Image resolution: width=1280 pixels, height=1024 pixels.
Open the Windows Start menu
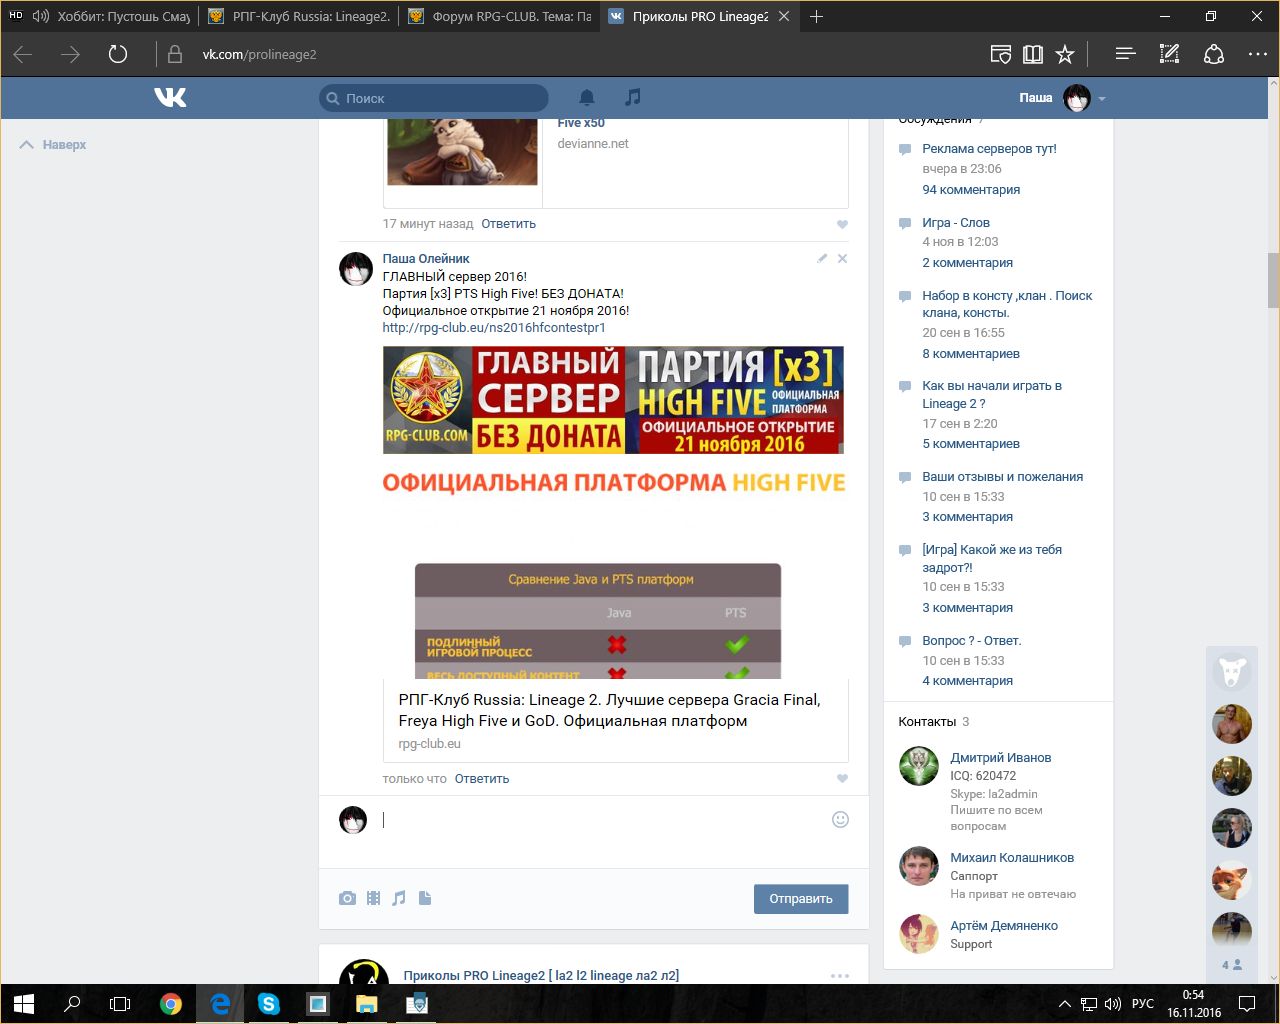[x=24, y=1004]
